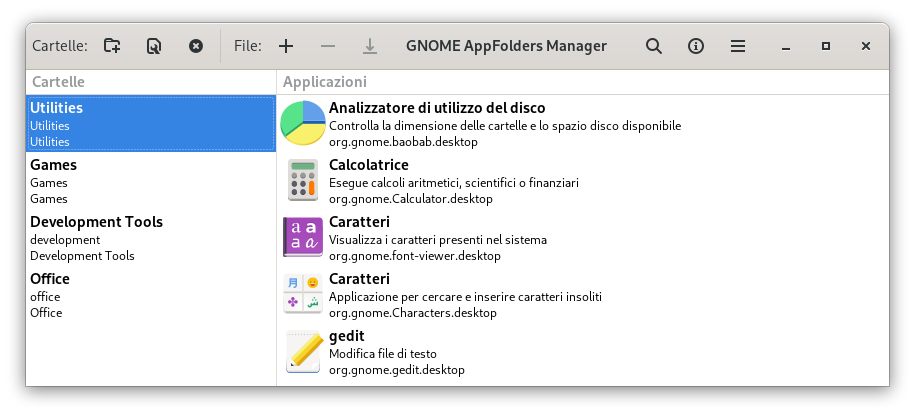Click the lowercase 'development' folder id

click(x=65, y=240)
